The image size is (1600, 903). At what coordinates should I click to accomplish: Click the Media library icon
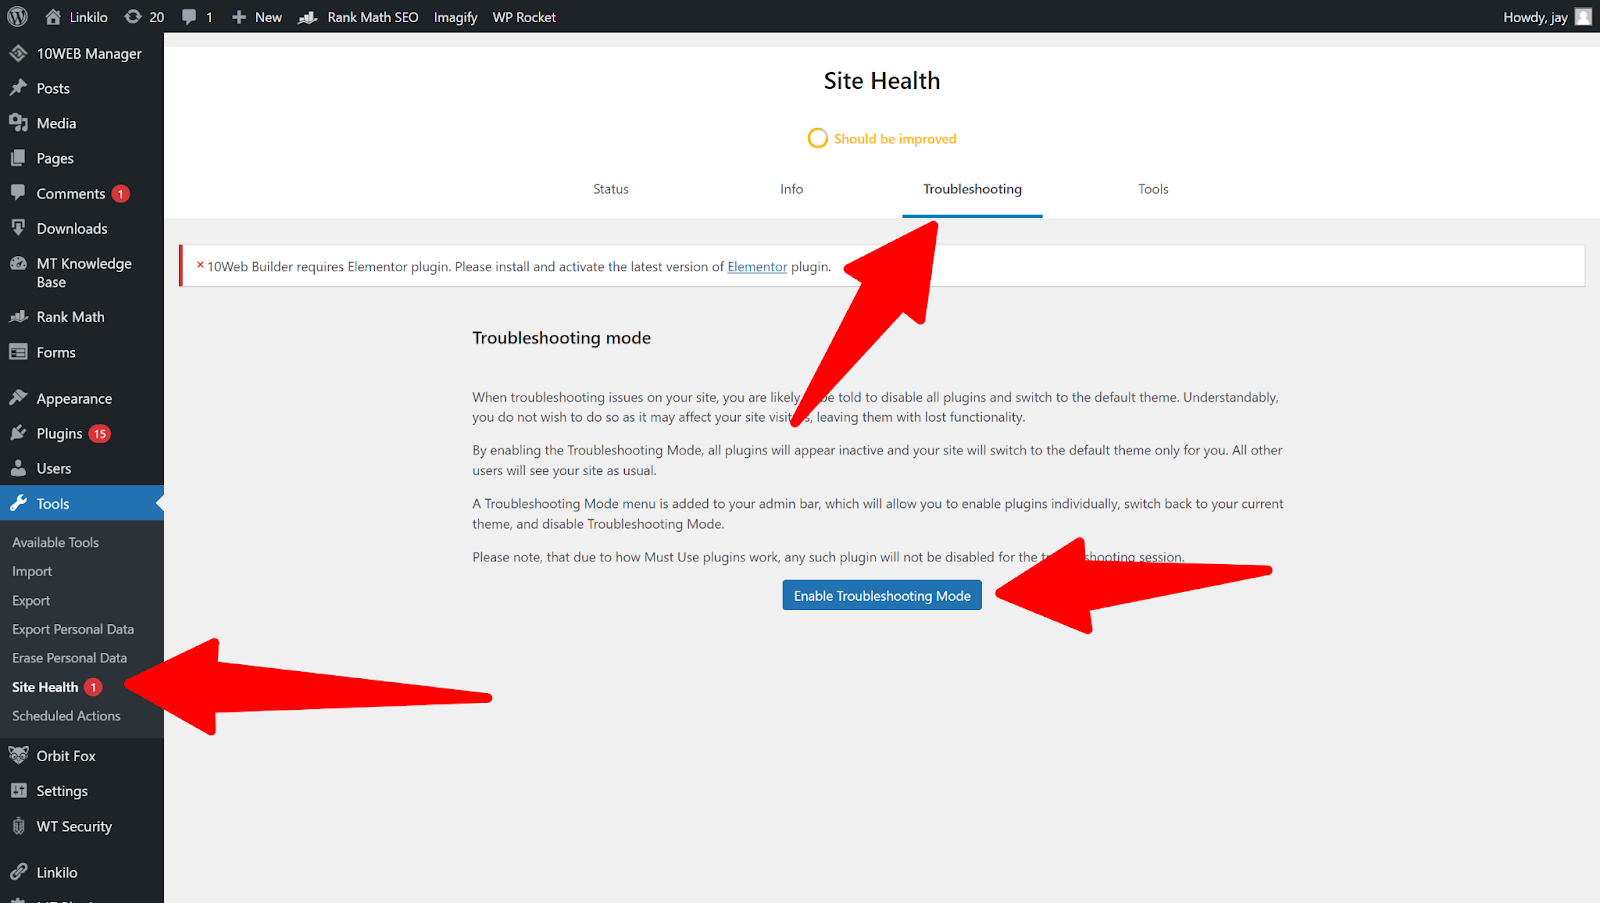pyautogui.click(x=18, y=123)
